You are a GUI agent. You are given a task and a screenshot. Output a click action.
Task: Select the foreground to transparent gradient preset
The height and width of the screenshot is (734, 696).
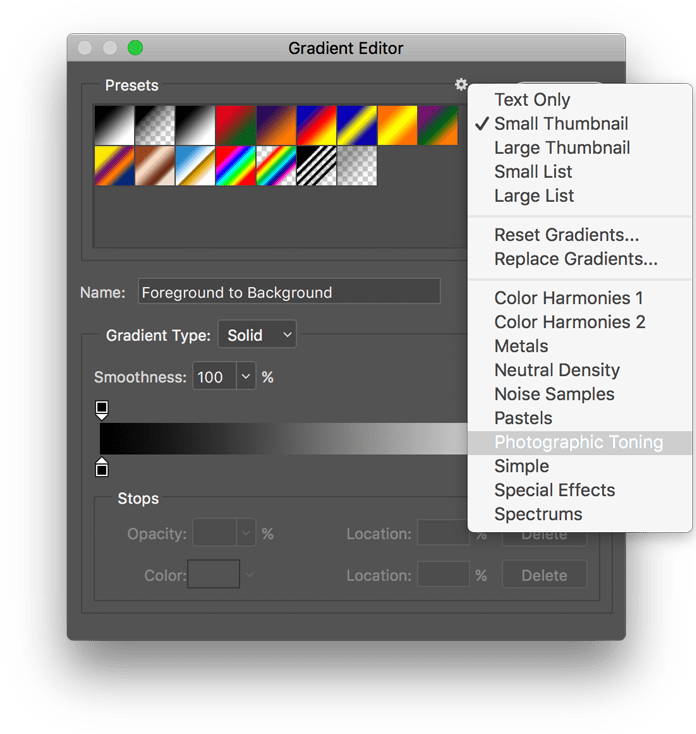(x=155, y=125)
